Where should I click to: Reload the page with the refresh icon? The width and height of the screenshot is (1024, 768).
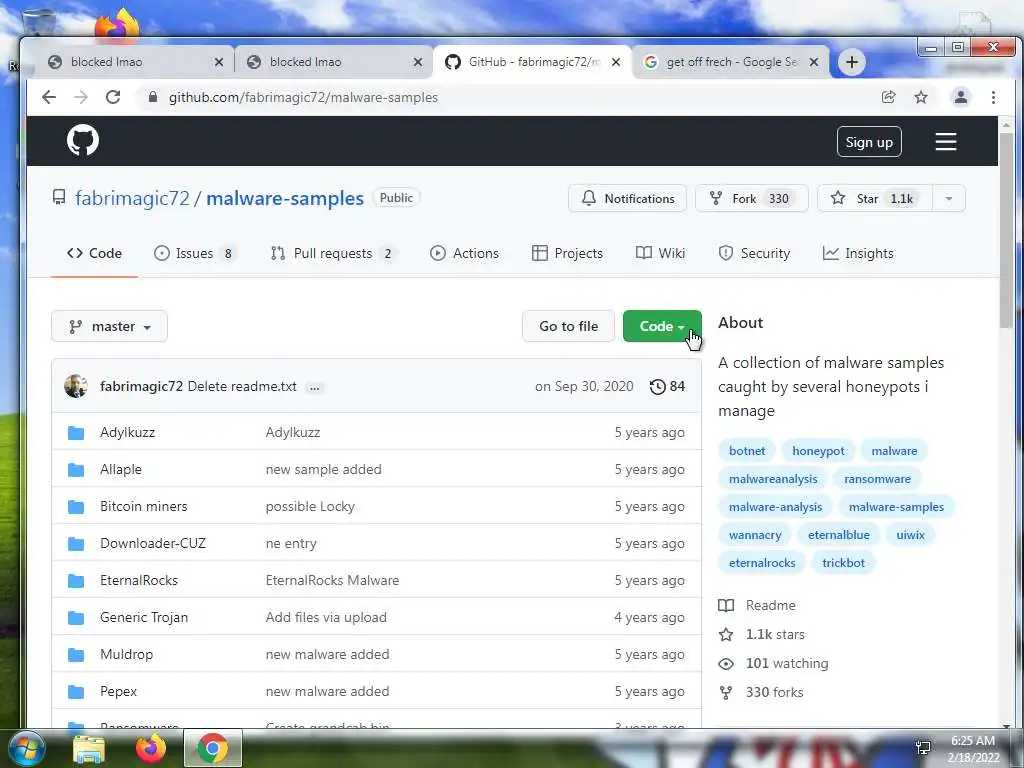(x=113, y=97)
